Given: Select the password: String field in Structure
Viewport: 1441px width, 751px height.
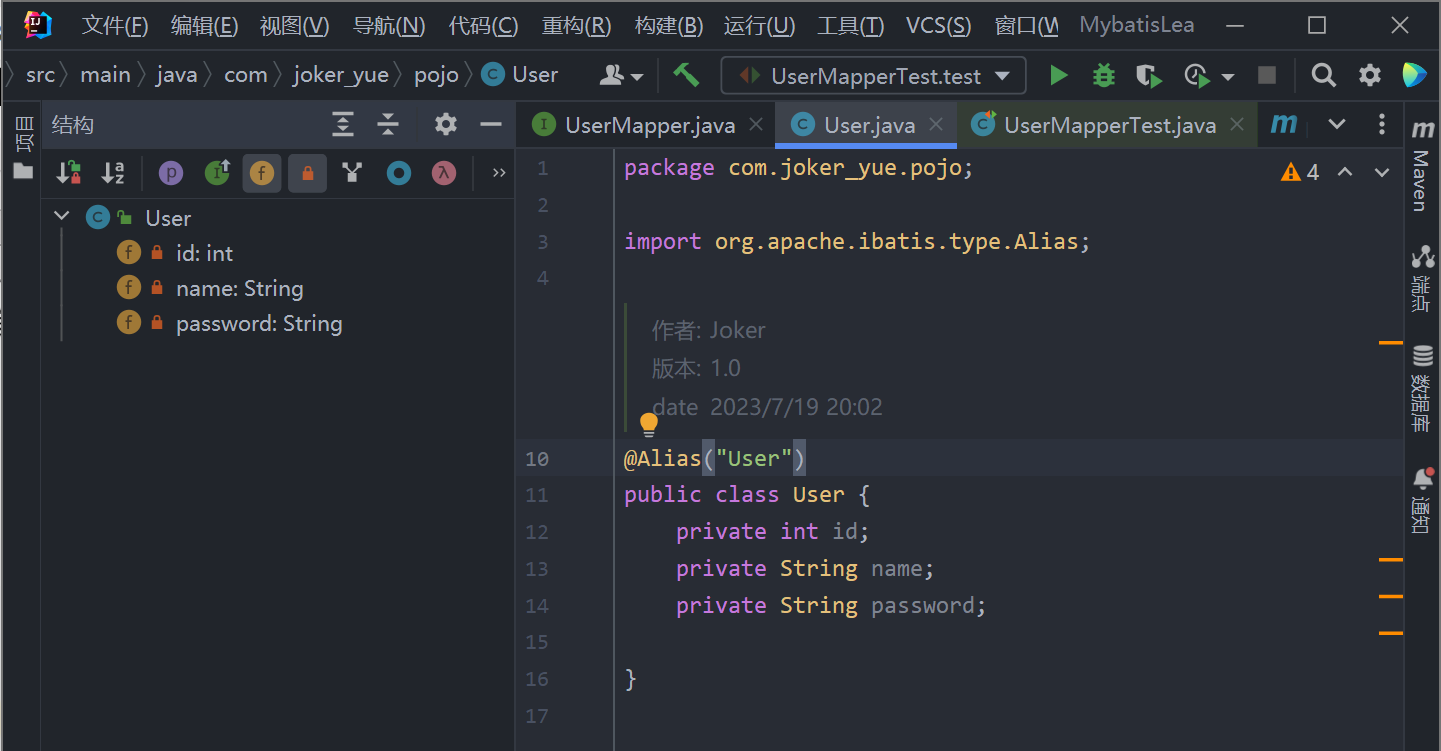Looking at the screenshot, I should [x=258, y=324].
